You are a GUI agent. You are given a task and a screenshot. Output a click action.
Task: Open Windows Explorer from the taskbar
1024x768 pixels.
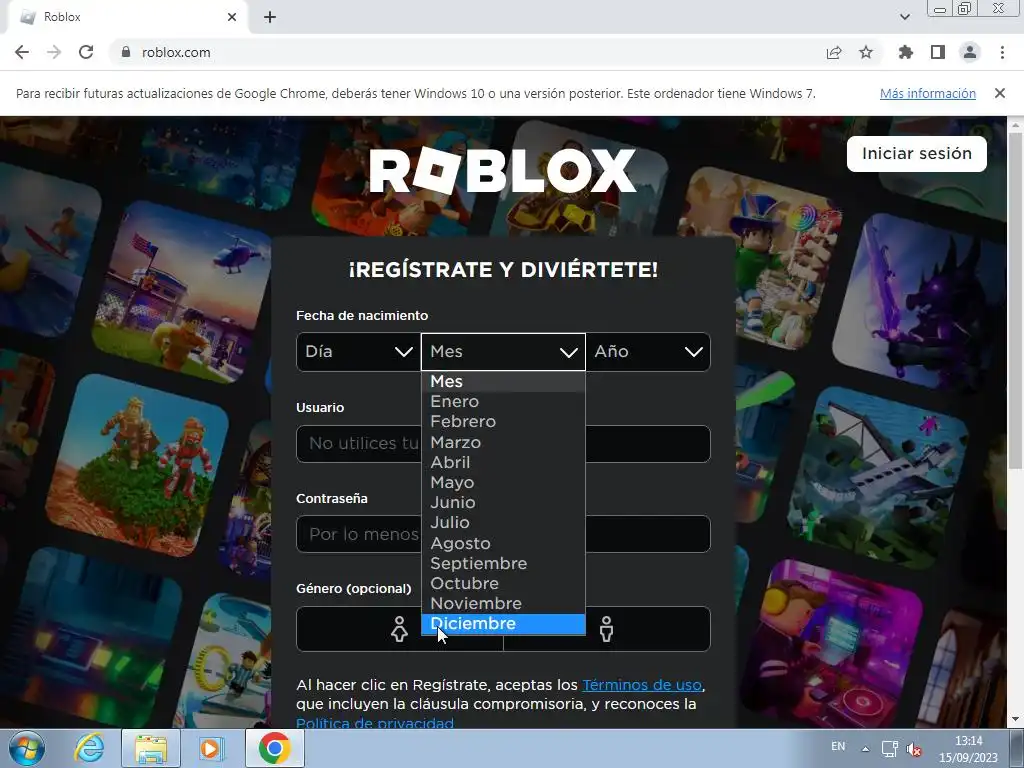point(151,748)
